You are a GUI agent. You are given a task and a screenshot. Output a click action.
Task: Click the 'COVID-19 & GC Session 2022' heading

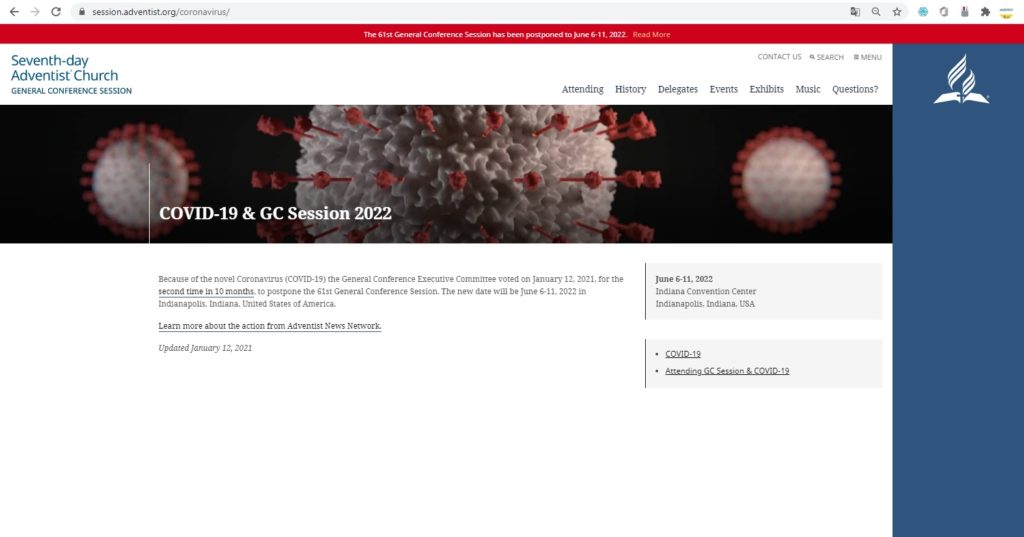275,214
